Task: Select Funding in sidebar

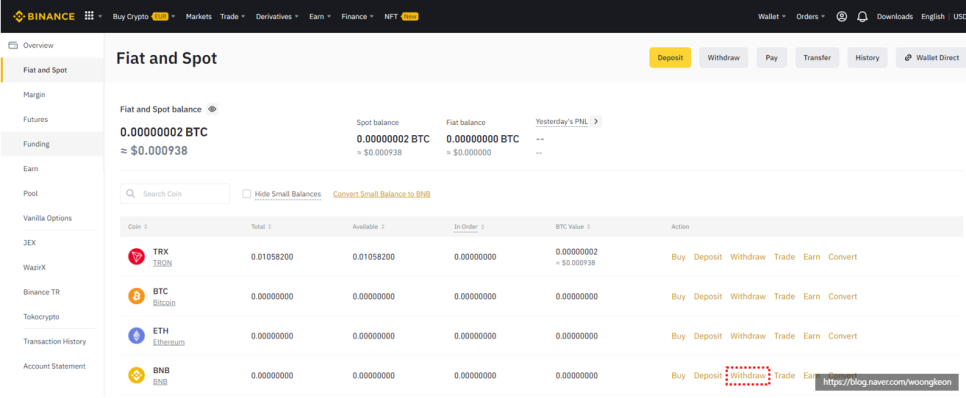Action: click(52, 144)
